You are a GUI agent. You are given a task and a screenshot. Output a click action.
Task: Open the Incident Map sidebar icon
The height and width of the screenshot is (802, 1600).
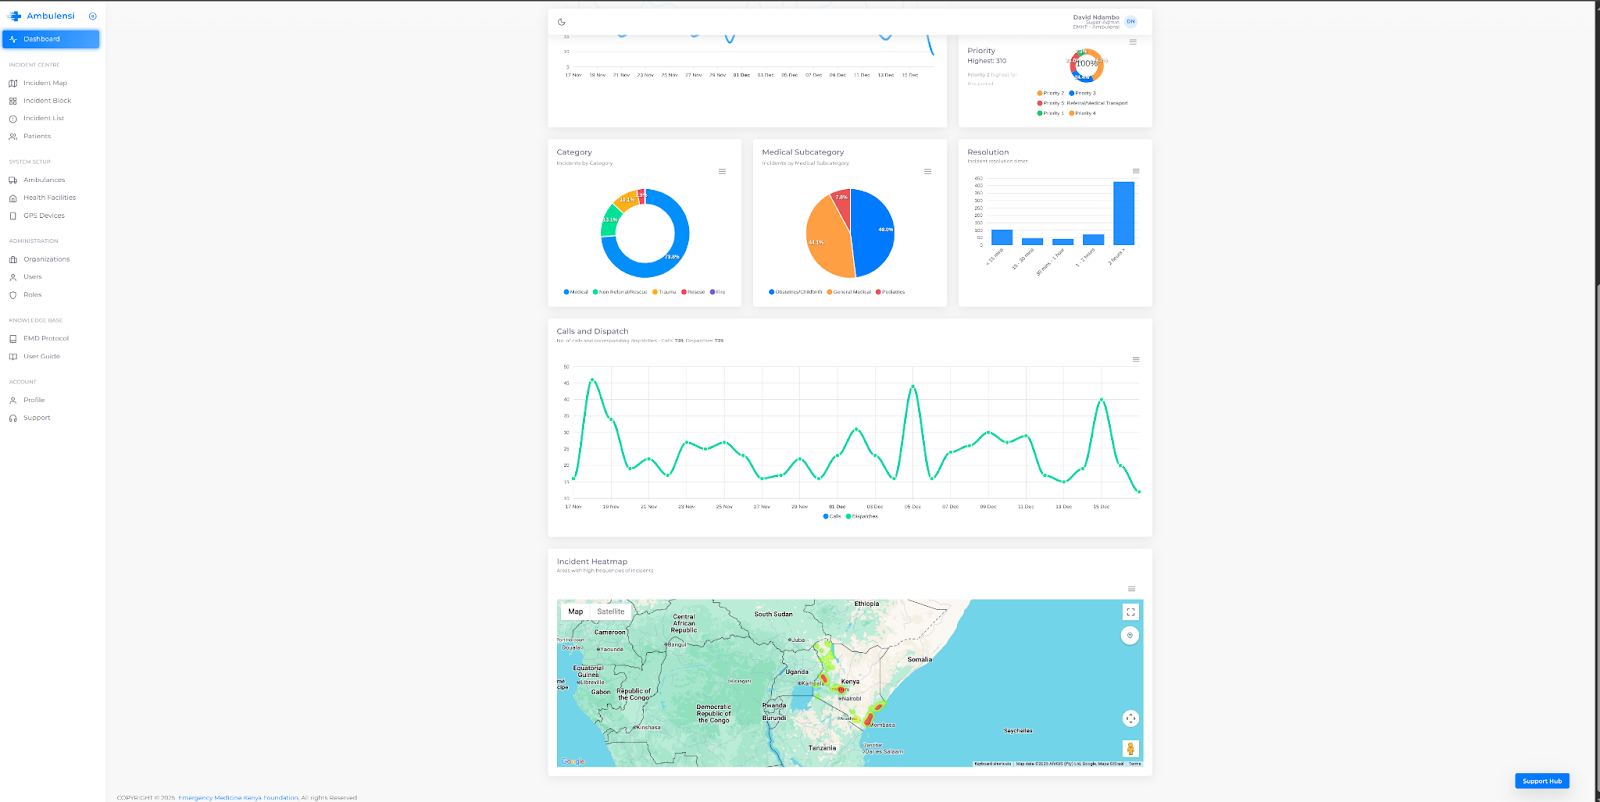[13, 83]
